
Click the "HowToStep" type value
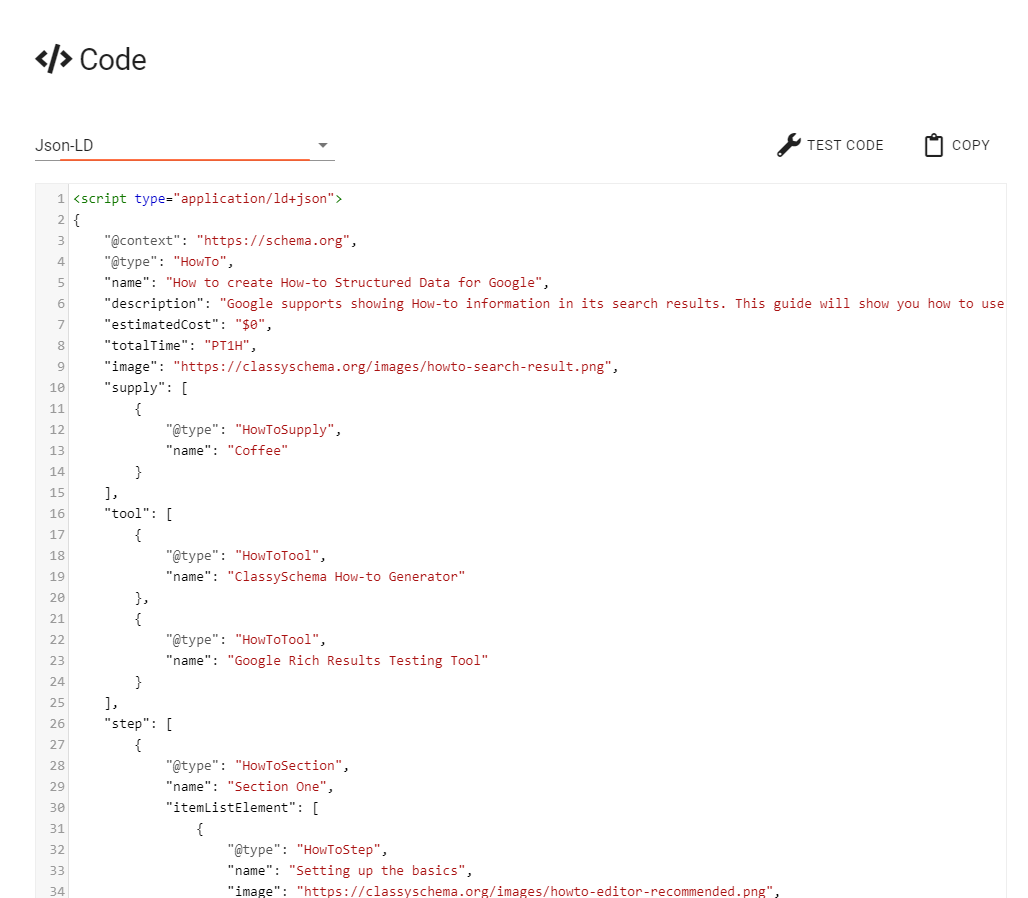tap(338, 849)
